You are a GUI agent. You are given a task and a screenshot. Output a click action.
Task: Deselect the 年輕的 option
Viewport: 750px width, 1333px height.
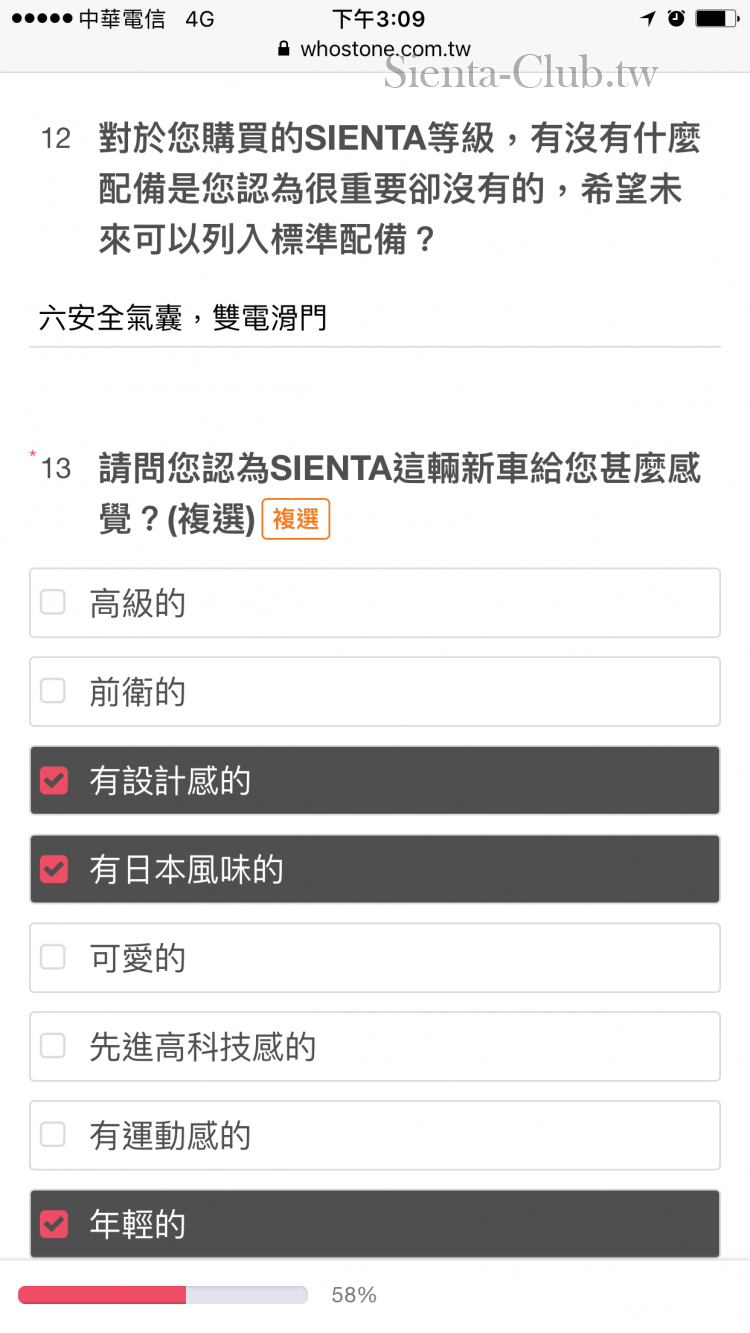pos(53,1224)
